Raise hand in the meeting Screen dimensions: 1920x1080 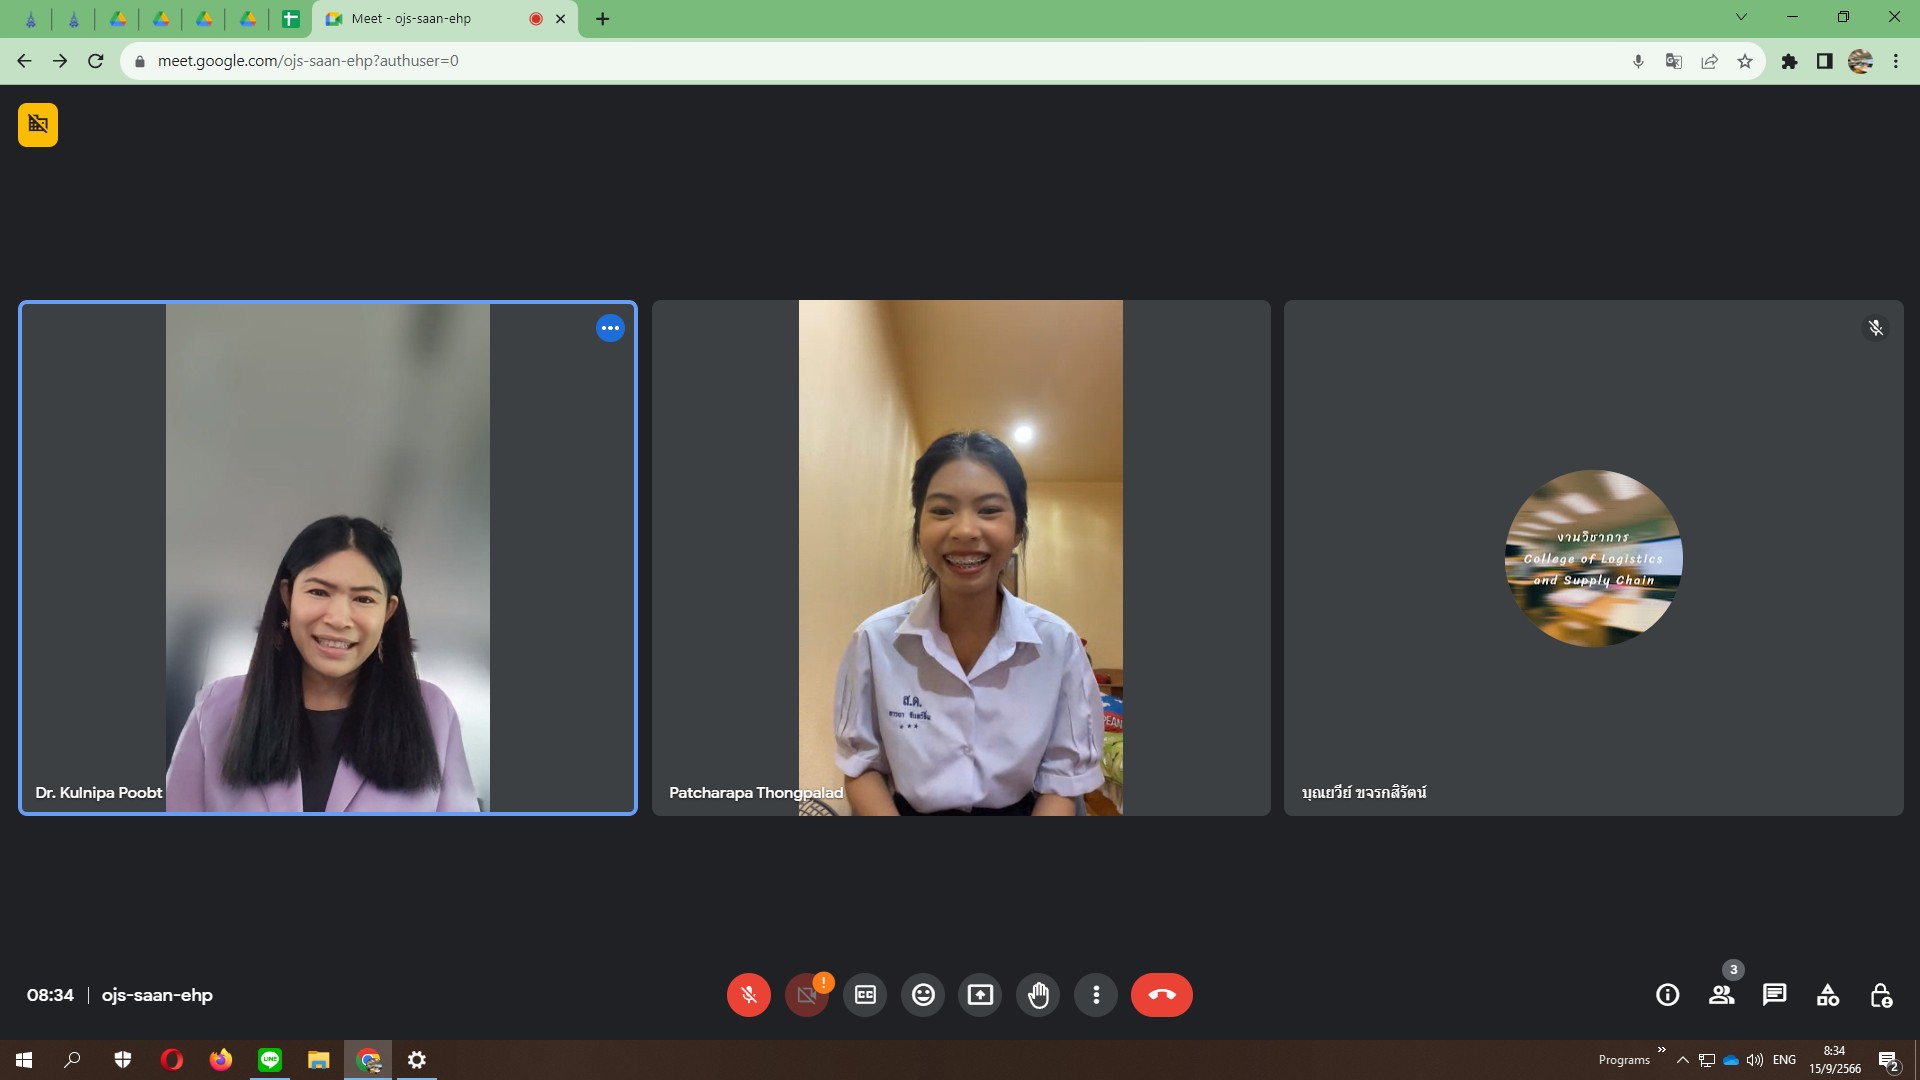pos(1038,995)
